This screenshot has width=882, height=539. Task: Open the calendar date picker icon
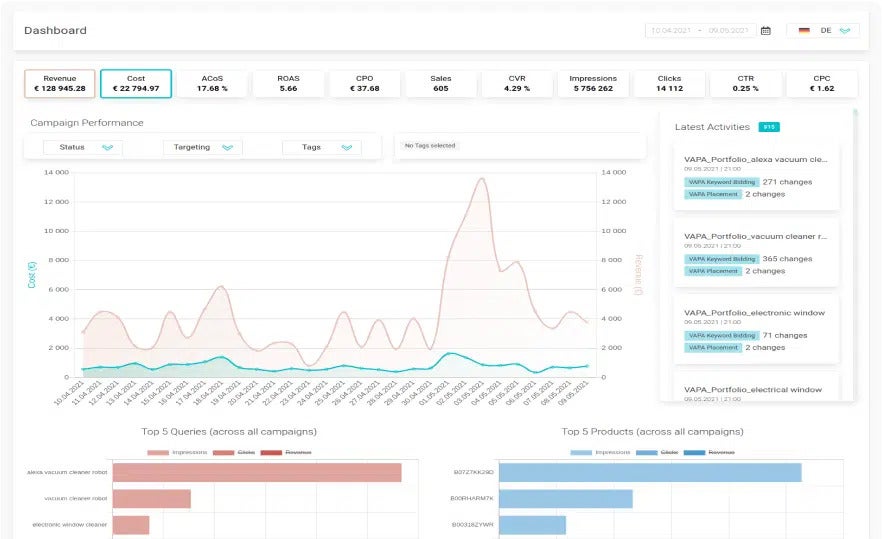[766, 31]
